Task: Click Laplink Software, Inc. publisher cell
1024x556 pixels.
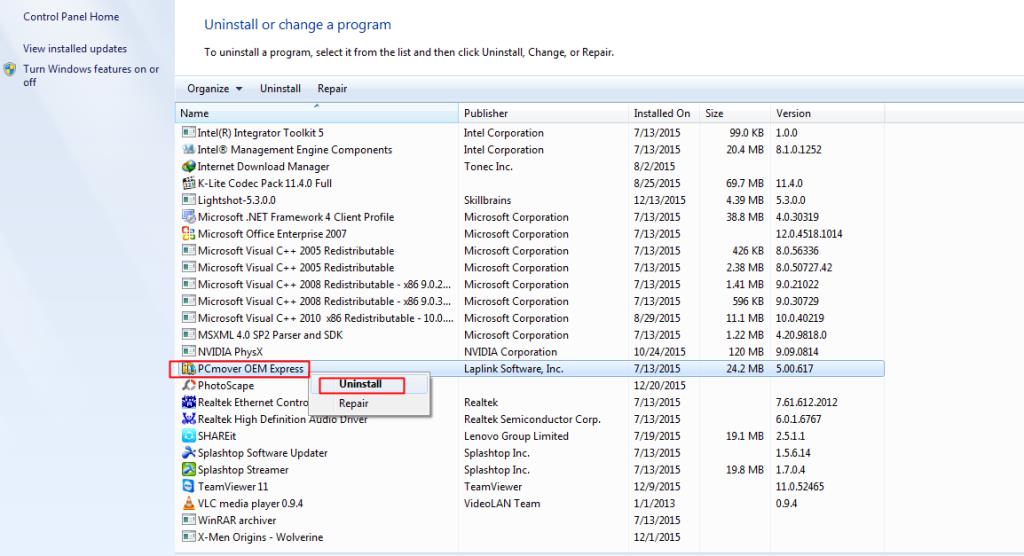Action: [513, 369]
